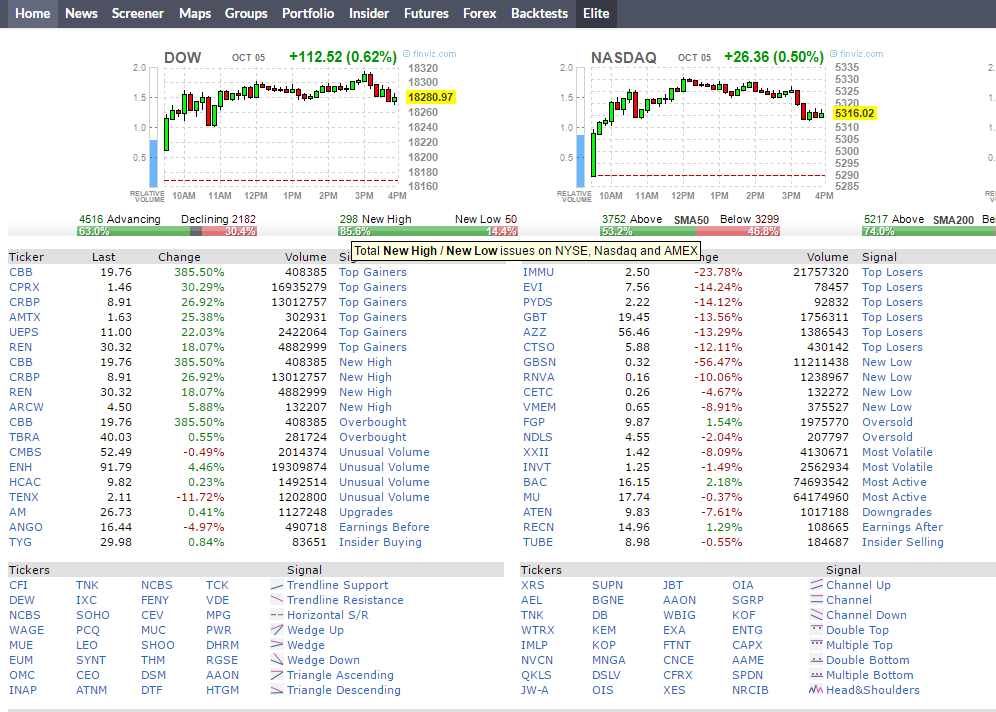Click the Triangle Ascending pattern icon

click(x=276, y=675)
